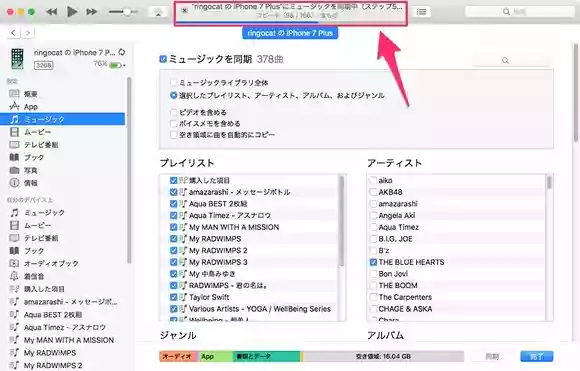This screenshot has width=580, height=371.
Task: Uncheck the My 中島みゆき playlist
Action: 173,274
